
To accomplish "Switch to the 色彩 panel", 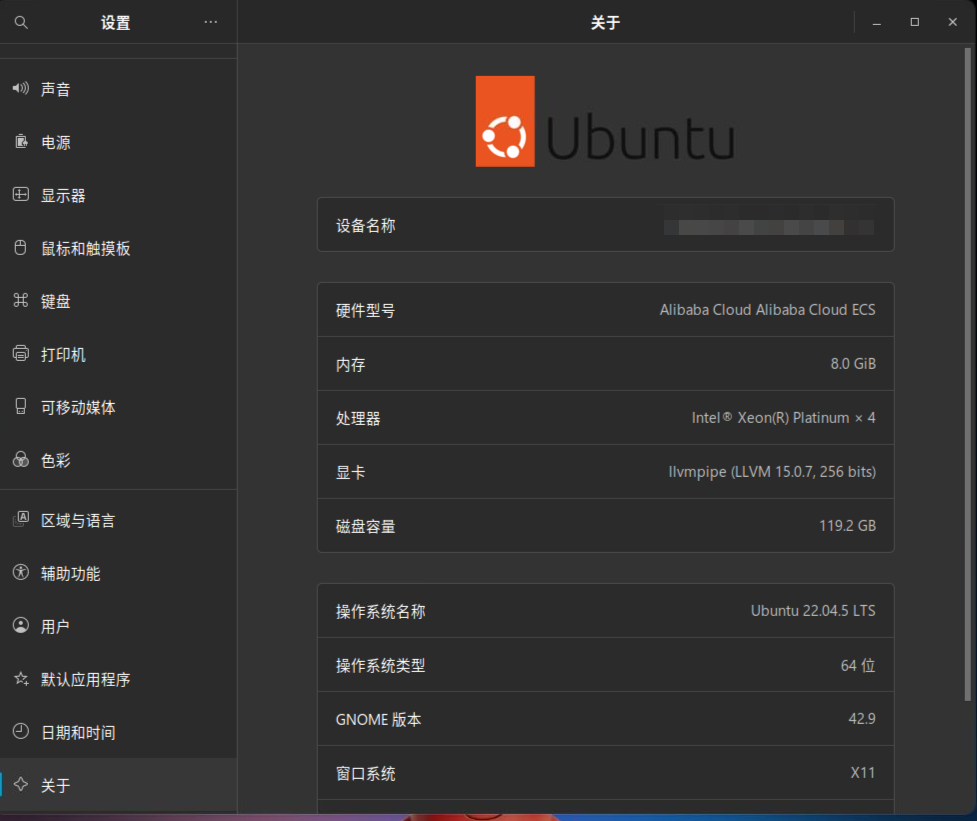I will [x=118, y=460].
